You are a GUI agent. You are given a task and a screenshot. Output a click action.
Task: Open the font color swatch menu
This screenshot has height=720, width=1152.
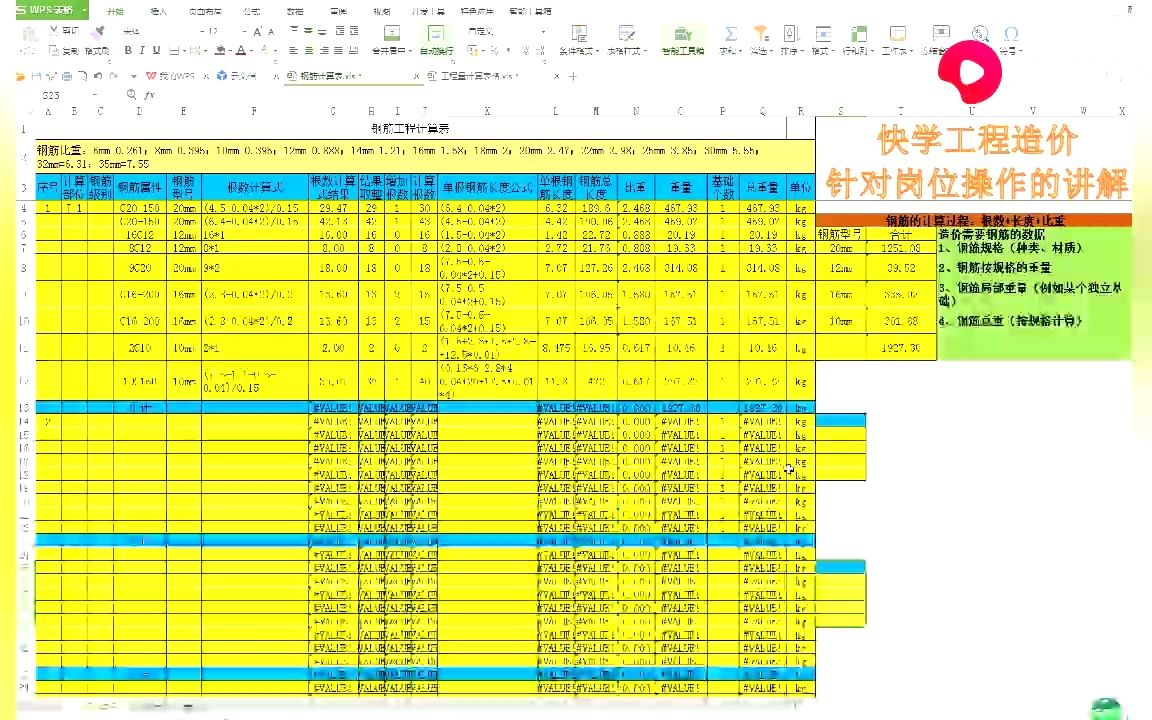240,50
